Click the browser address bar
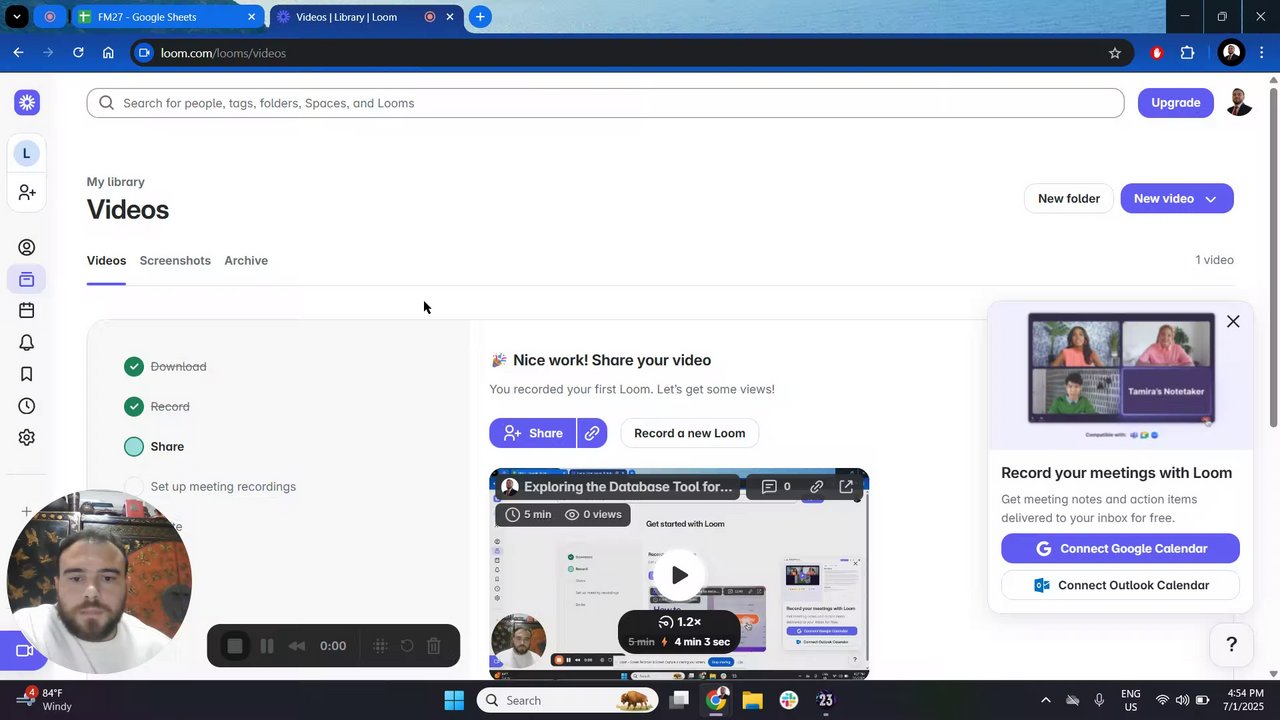Screen dimensions: 1280x720 [630, 53]
